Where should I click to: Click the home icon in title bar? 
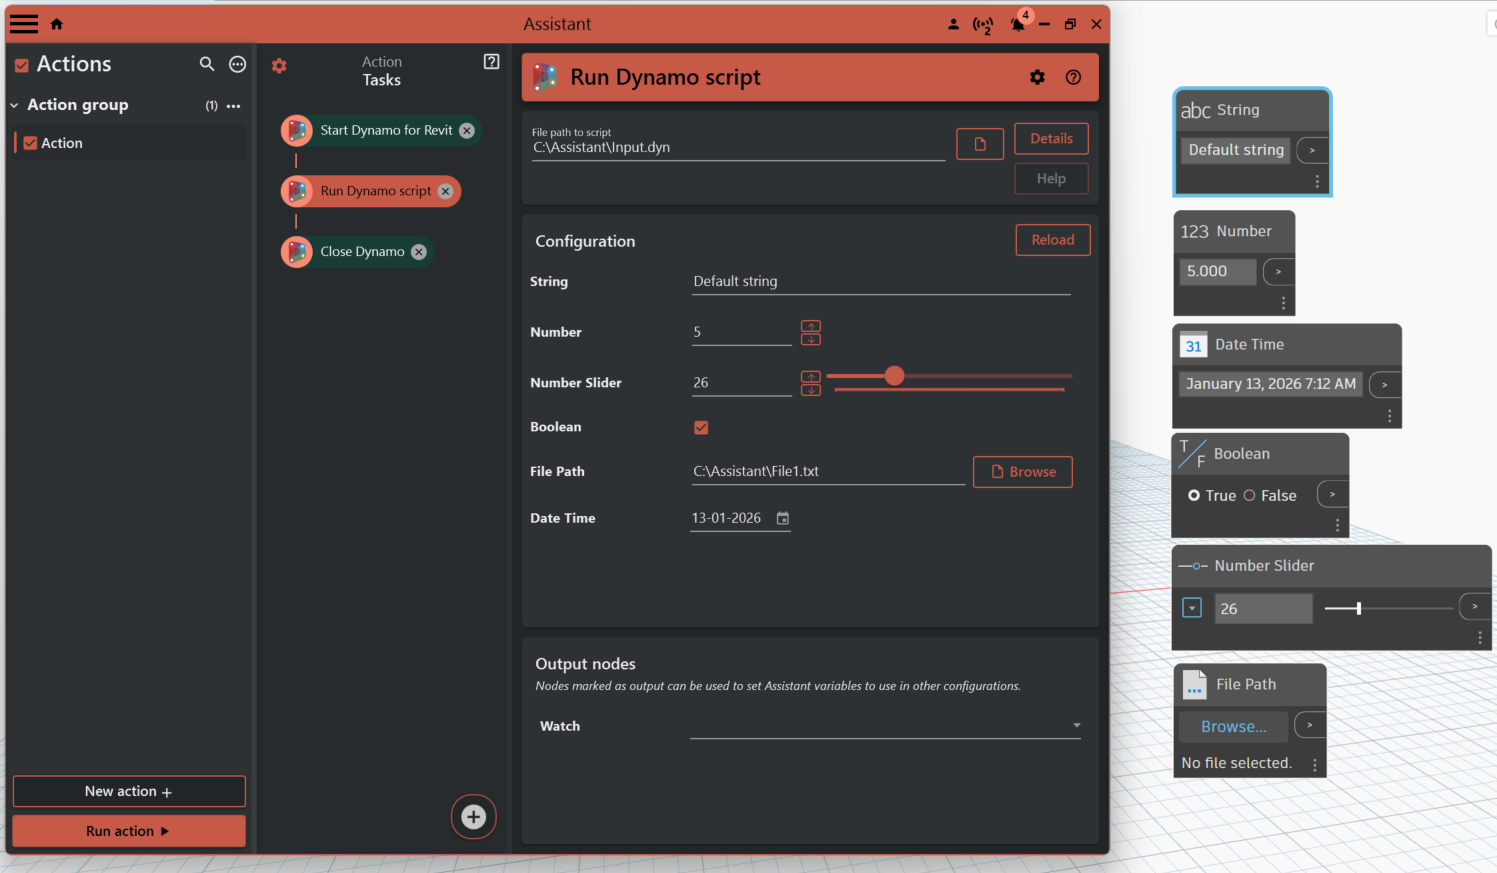coord(57,24)
